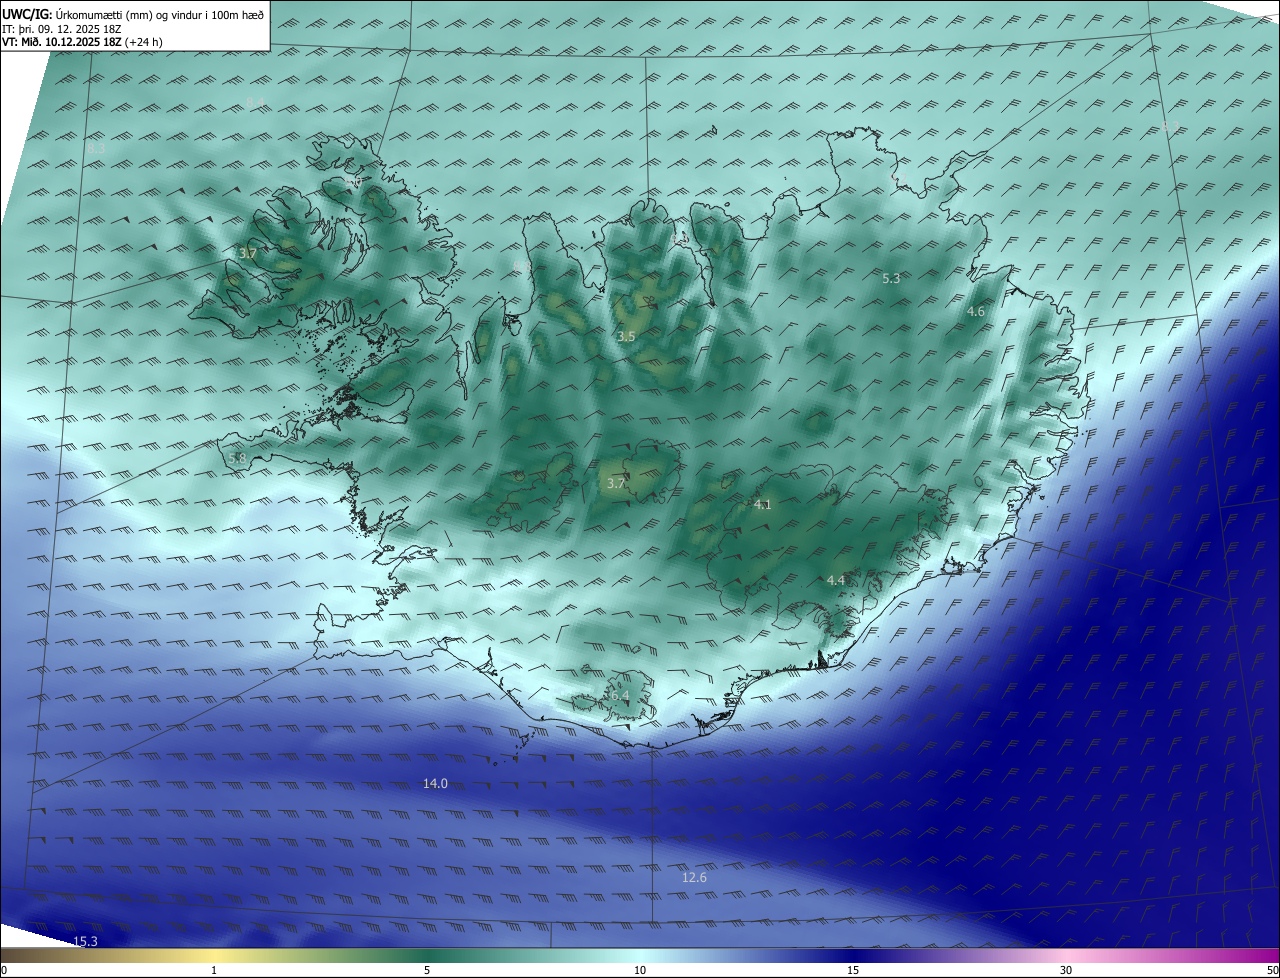Click the 1 tick on the color scale

[x=214, y=970]
